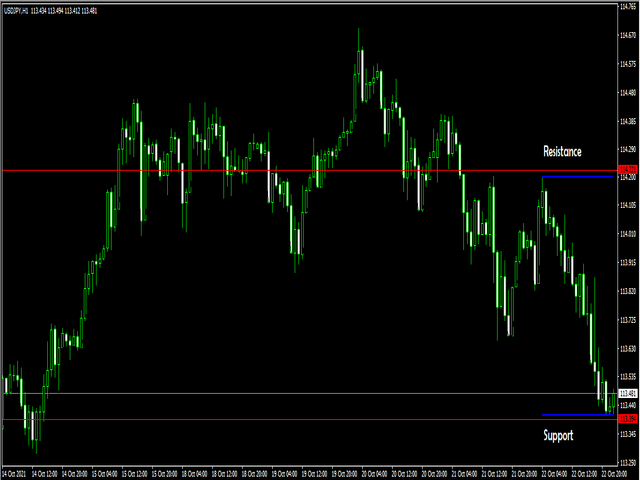
Task: Click the 114.670 price axis label
Action: point(628,36)
